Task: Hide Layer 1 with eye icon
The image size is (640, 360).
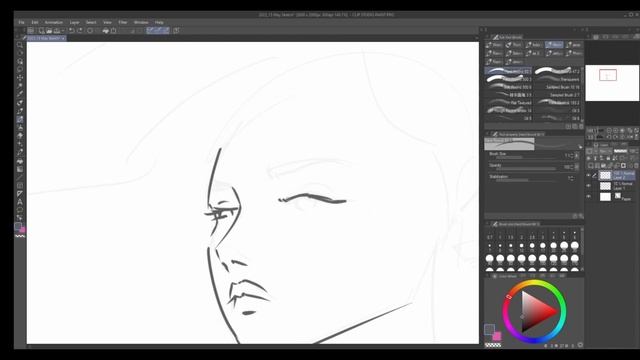Action: pos(589,186)
